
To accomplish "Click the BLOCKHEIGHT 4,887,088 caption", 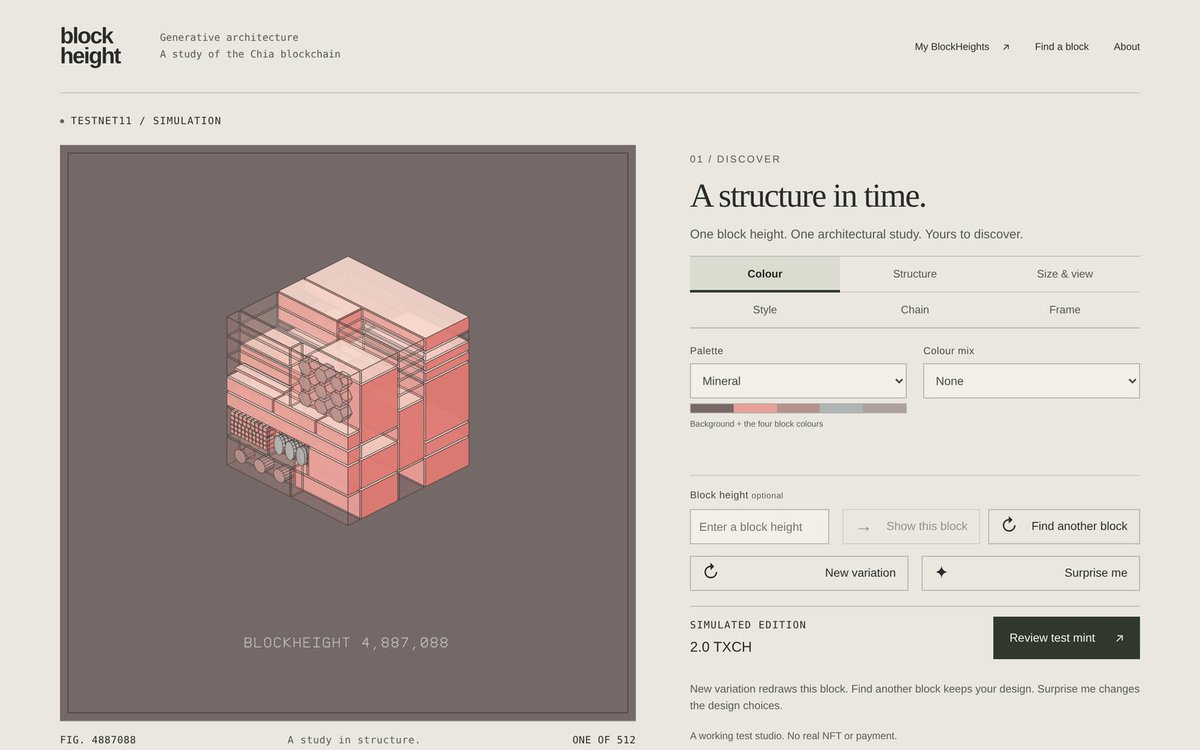I will [x=346, y=642].
